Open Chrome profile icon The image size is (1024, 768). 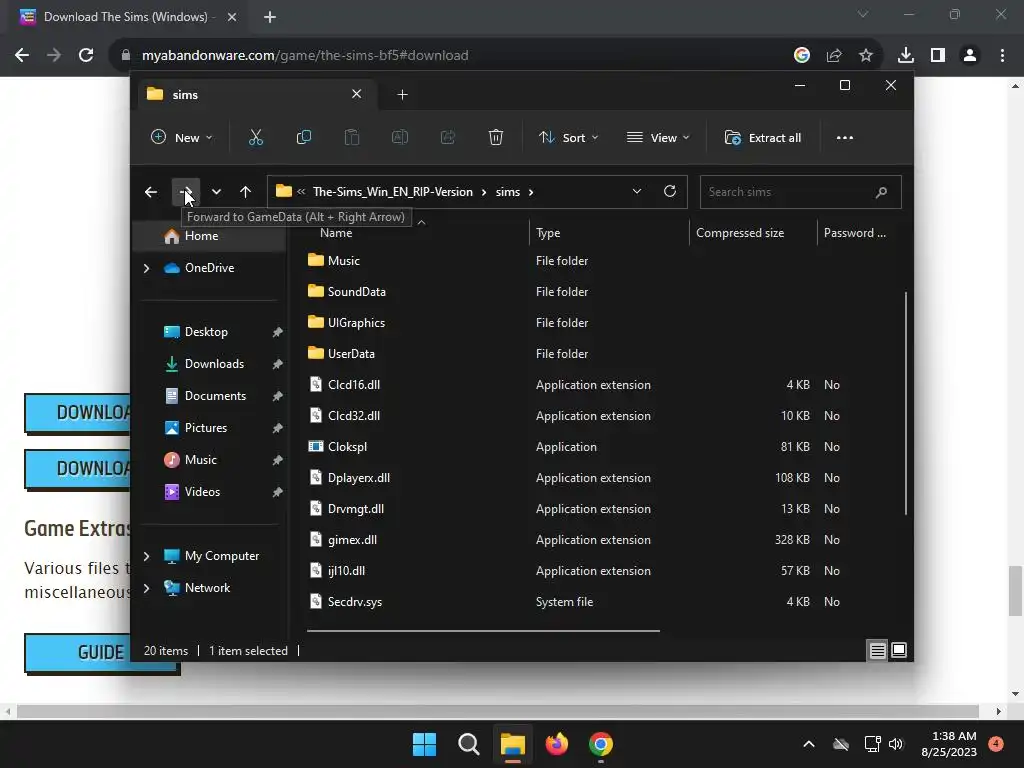[x=970, y=56]
